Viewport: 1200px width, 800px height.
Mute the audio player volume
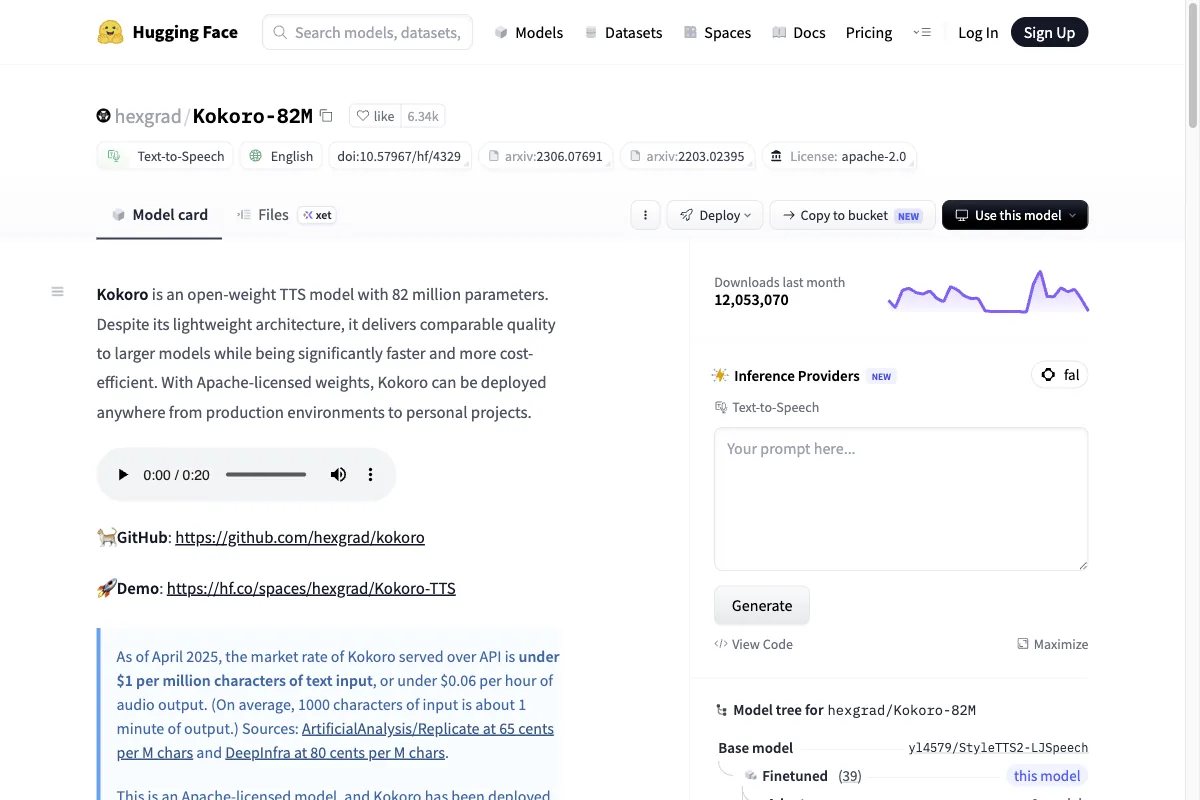click(x=338, y=475)
